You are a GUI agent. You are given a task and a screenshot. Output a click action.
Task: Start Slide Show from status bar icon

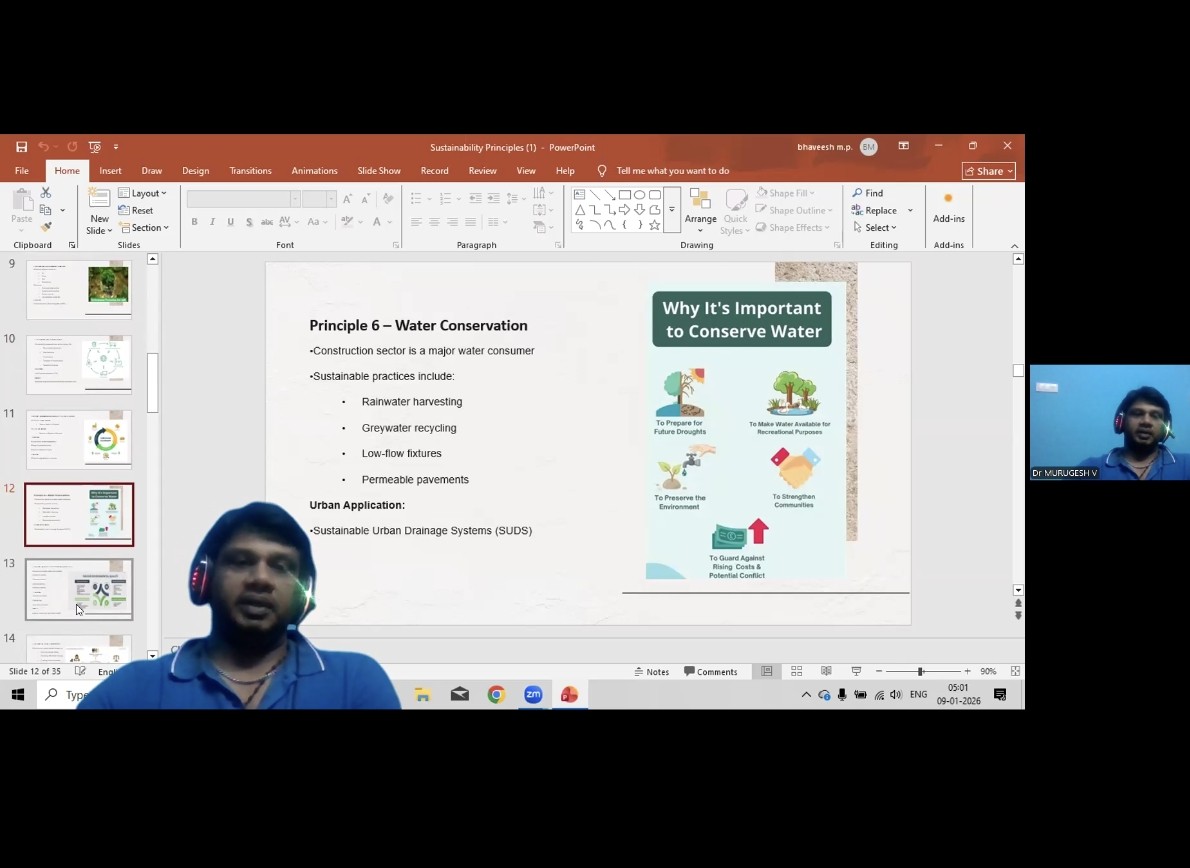(856, 671)
